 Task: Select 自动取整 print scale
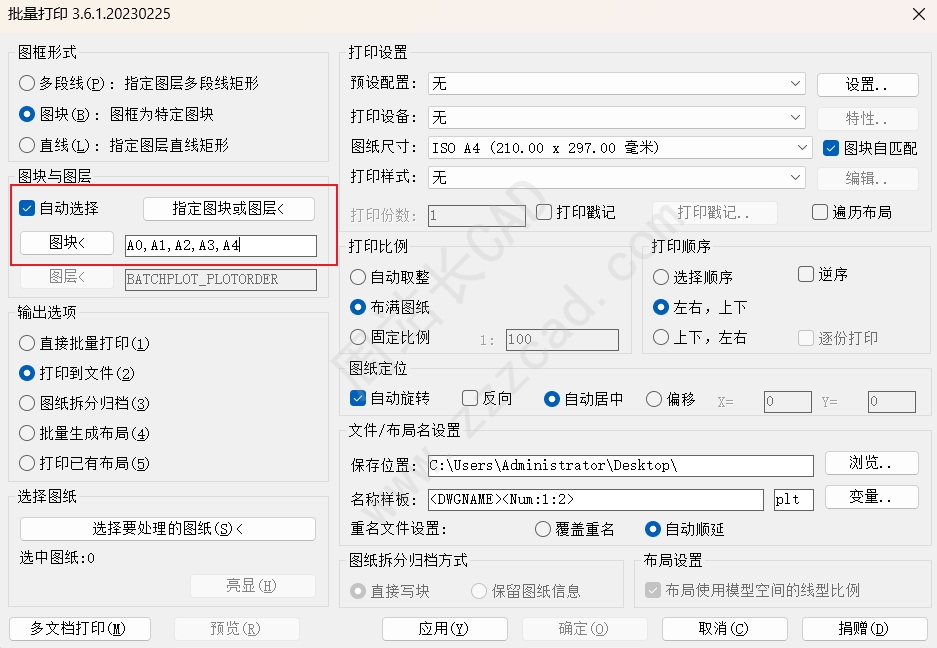pos(357,277)
